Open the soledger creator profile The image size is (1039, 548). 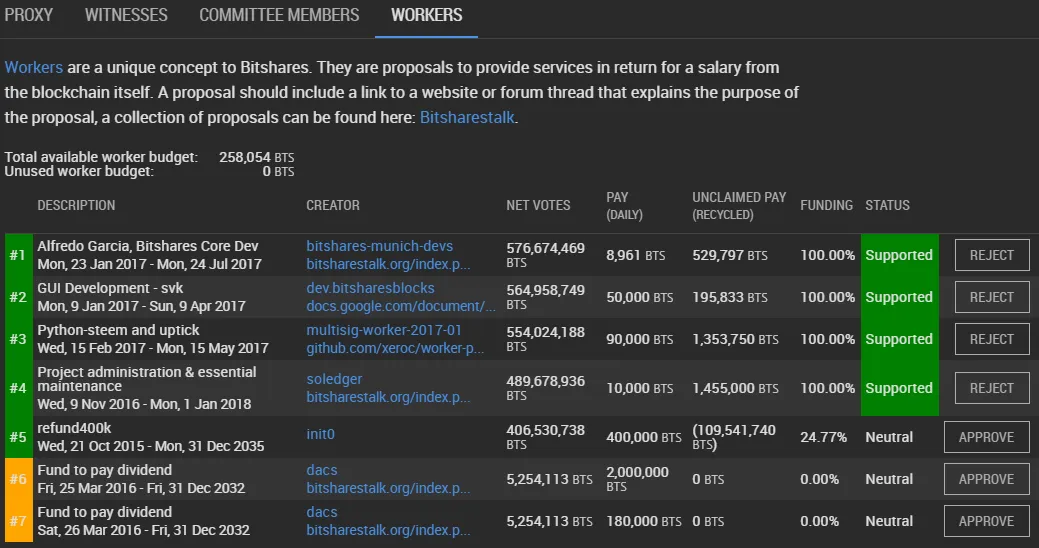click(x=334, y=379)
